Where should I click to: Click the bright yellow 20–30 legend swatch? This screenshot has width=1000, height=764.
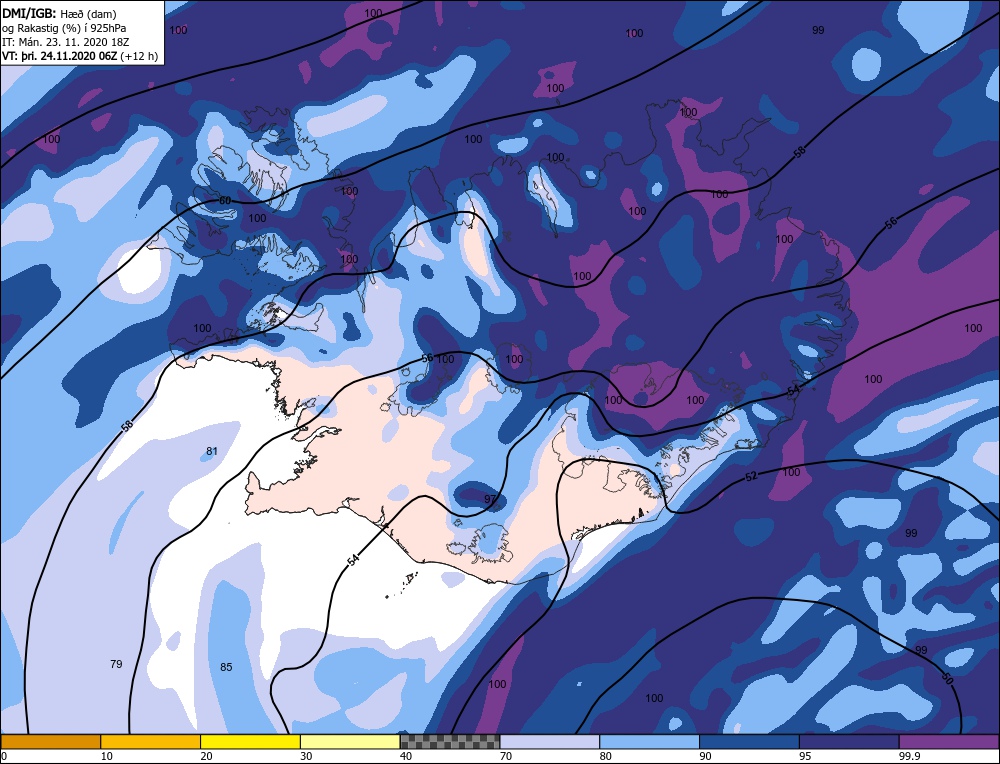[250, 741]
